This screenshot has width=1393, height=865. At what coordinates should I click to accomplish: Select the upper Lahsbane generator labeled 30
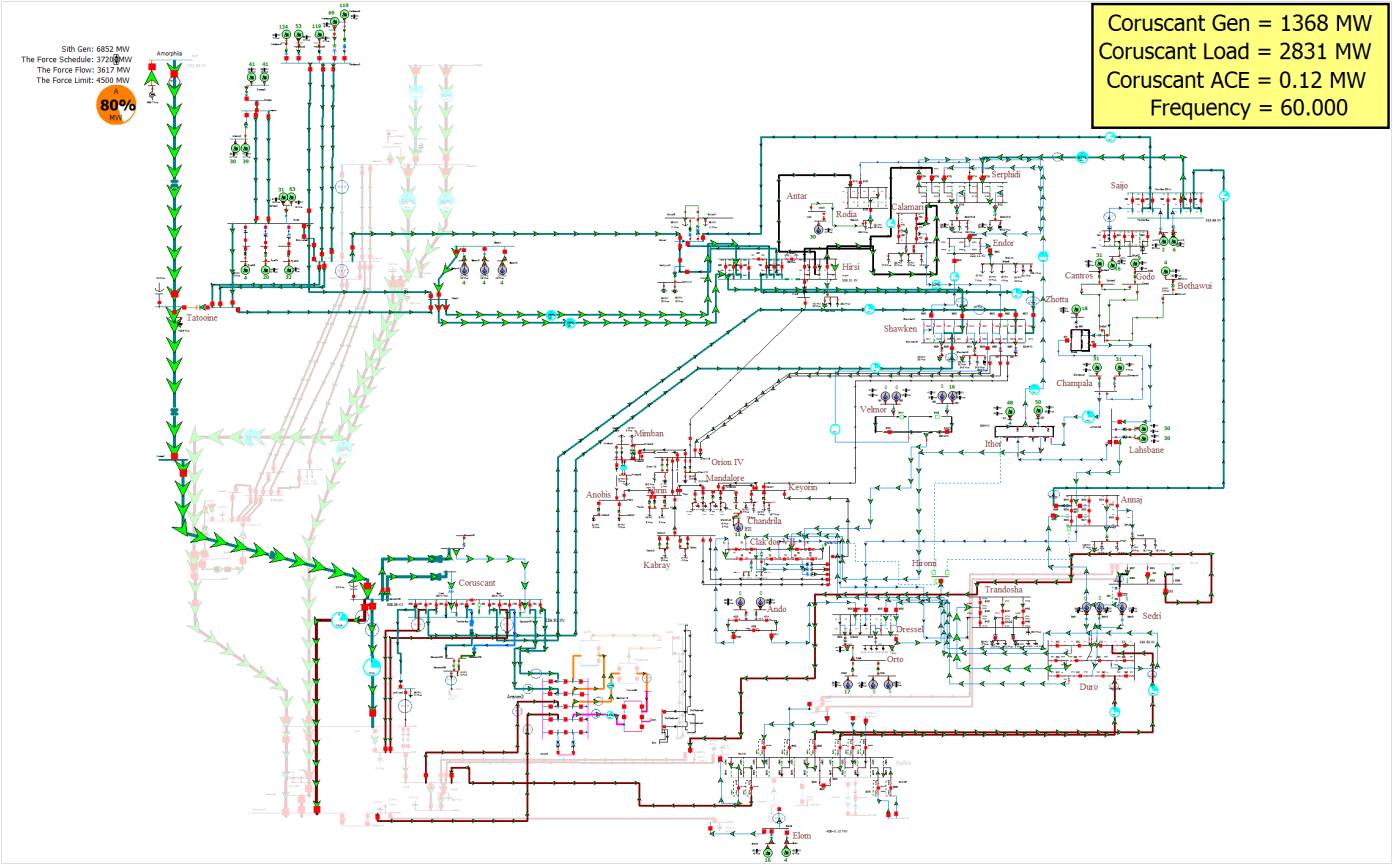coord(1141,428)
